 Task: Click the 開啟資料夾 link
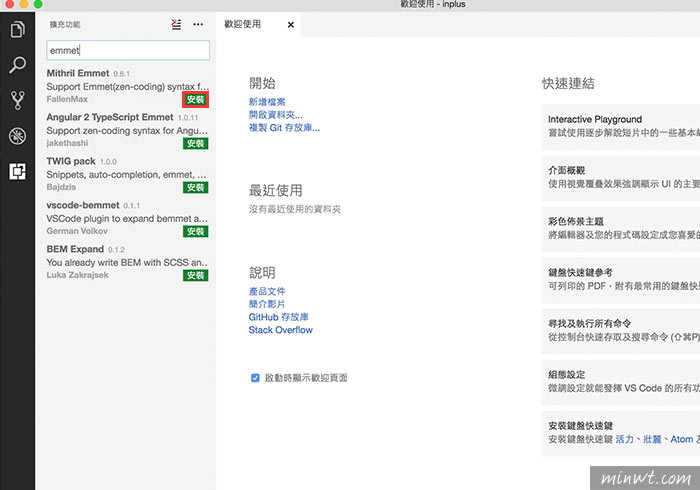click(x=275, y=115)
